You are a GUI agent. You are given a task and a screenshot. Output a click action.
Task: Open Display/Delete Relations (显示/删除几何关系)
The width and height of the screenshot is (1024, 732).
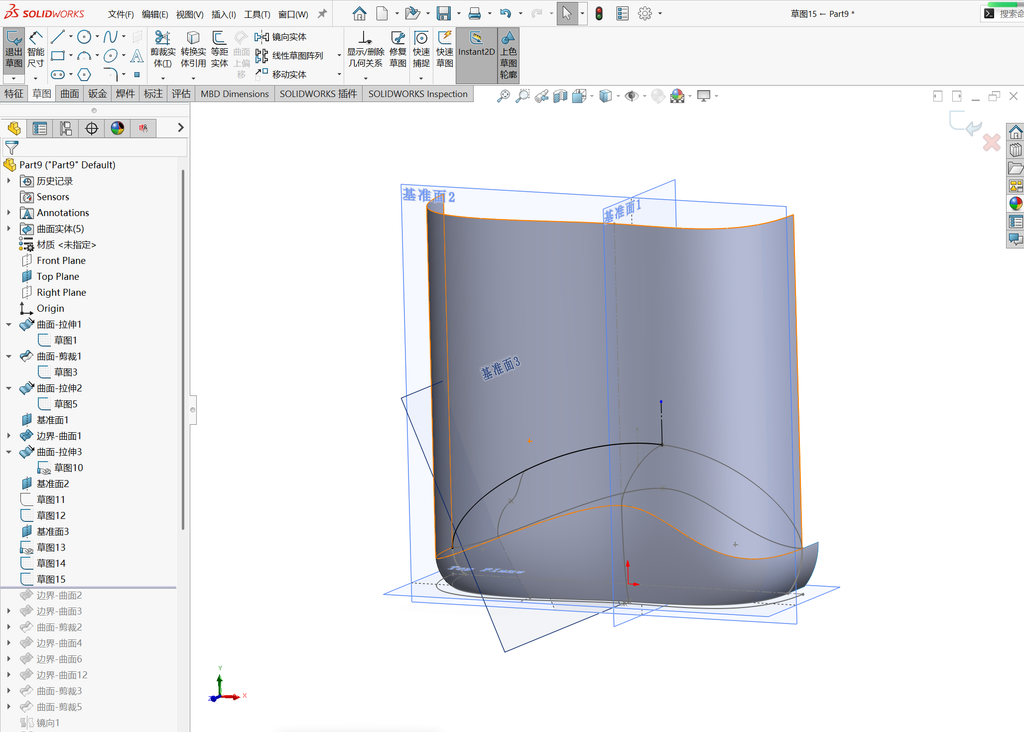(x=365, y=50)
